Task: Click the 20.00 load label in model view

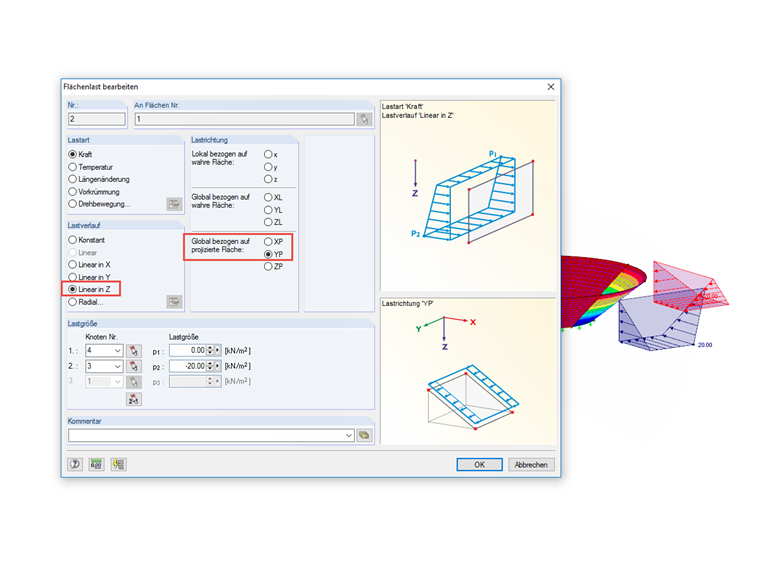Action: pos(705,345)
